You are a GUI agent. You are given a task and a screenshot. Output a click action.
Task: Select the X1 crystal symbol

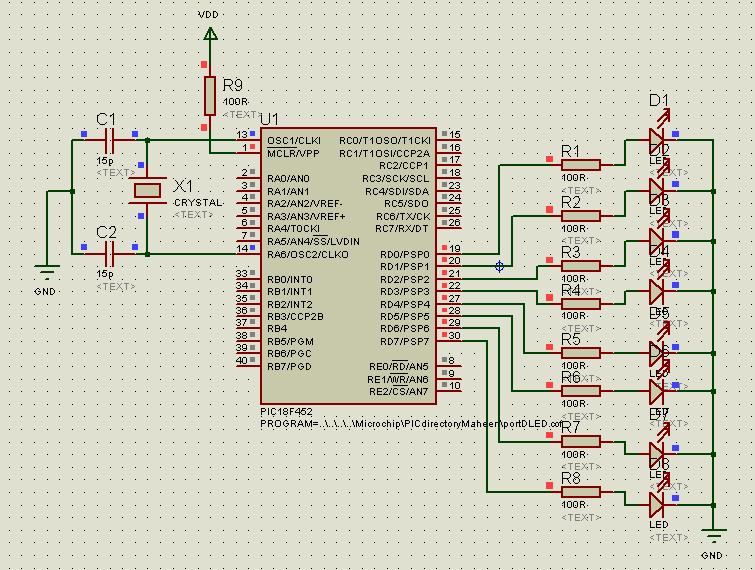click(x=147, y=191)
